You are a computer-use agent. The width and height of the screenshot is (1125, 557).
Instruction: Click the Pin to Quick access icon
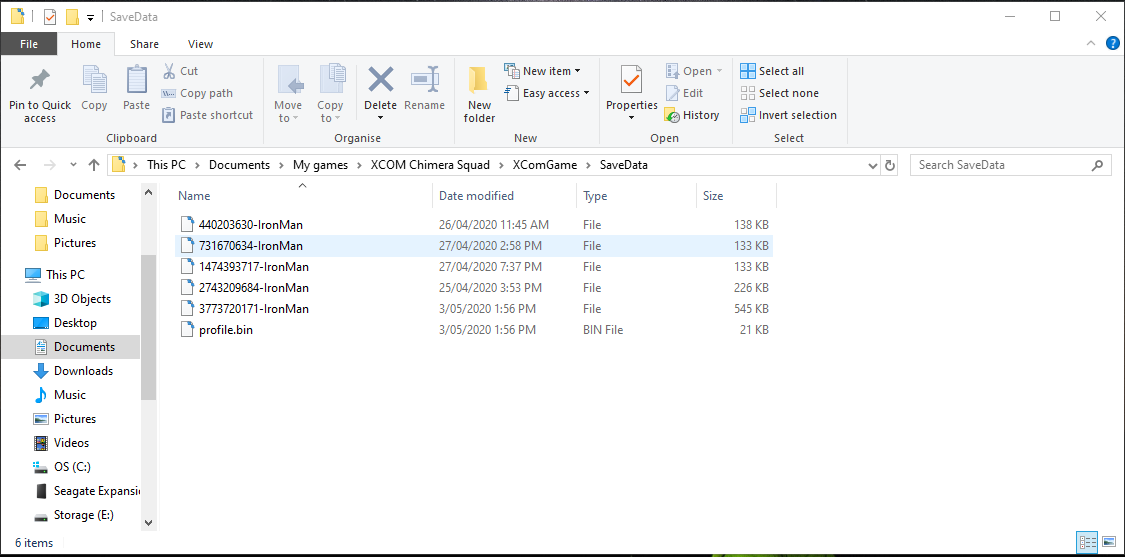pyautogui.click(x=40, y=80)
